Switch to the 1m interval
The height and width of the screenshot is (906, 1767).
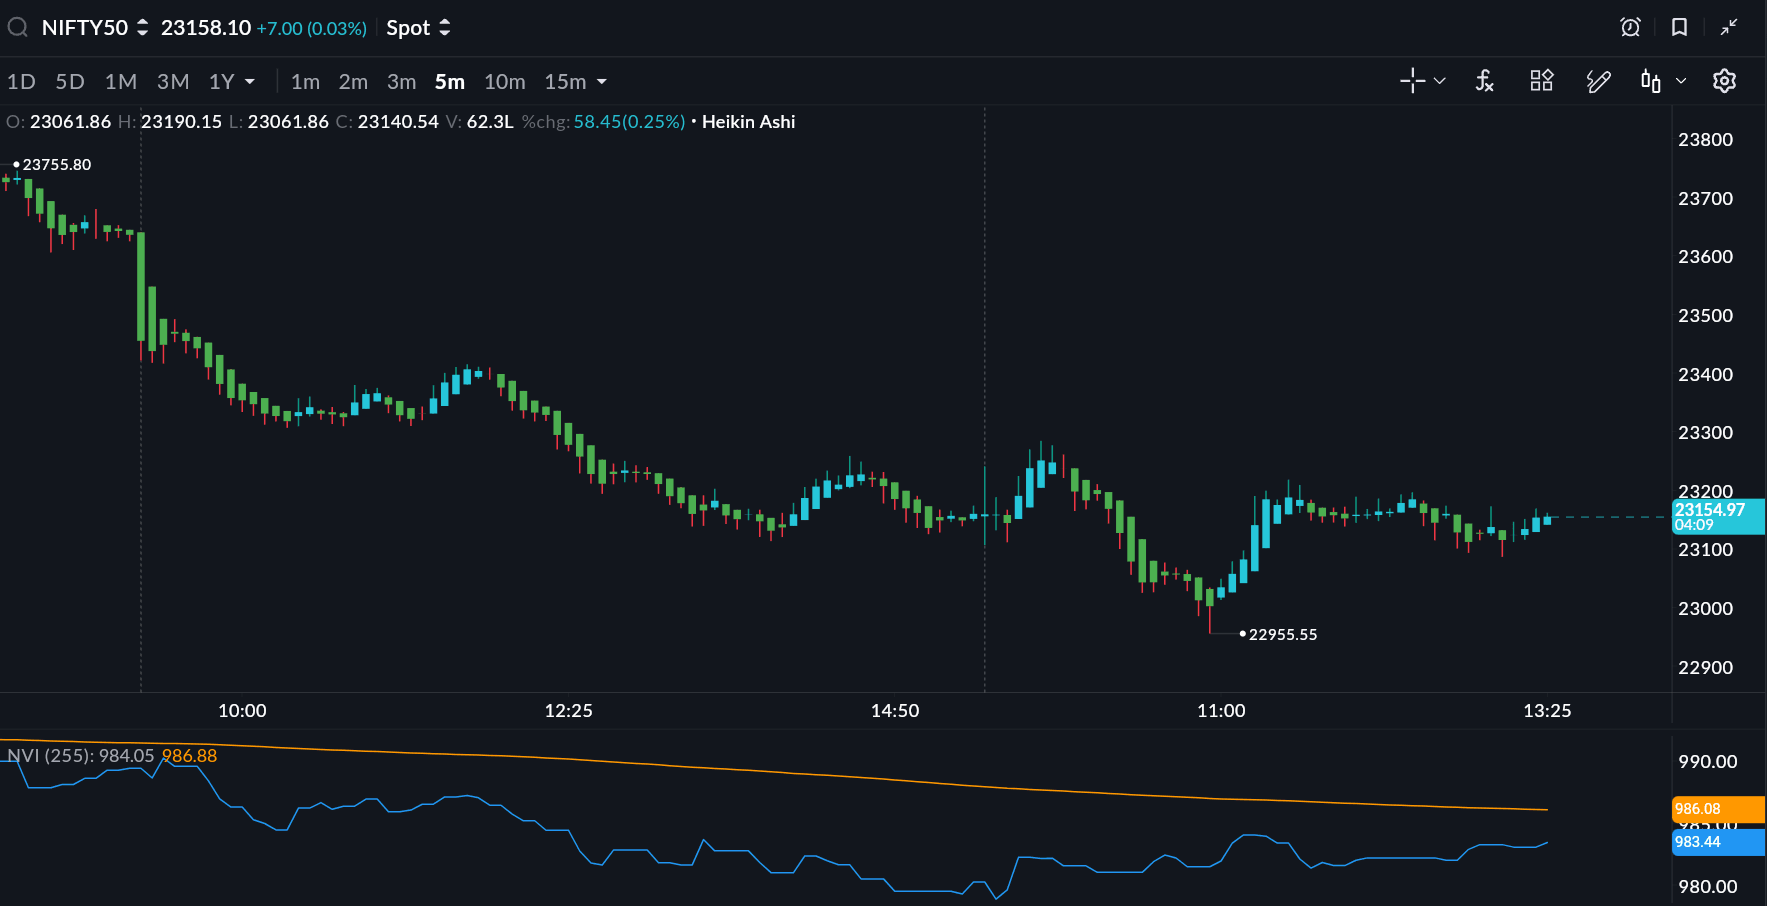coord(305,82)
